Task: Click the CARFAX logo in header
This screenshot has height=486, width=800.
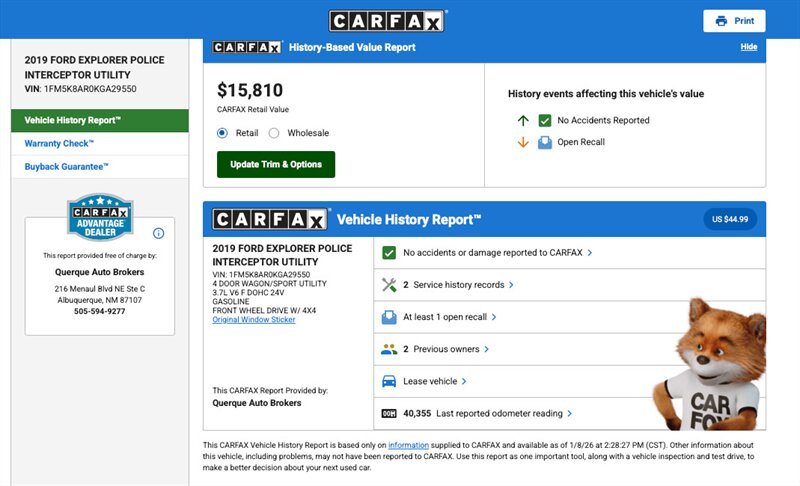Action: (387, 20)
